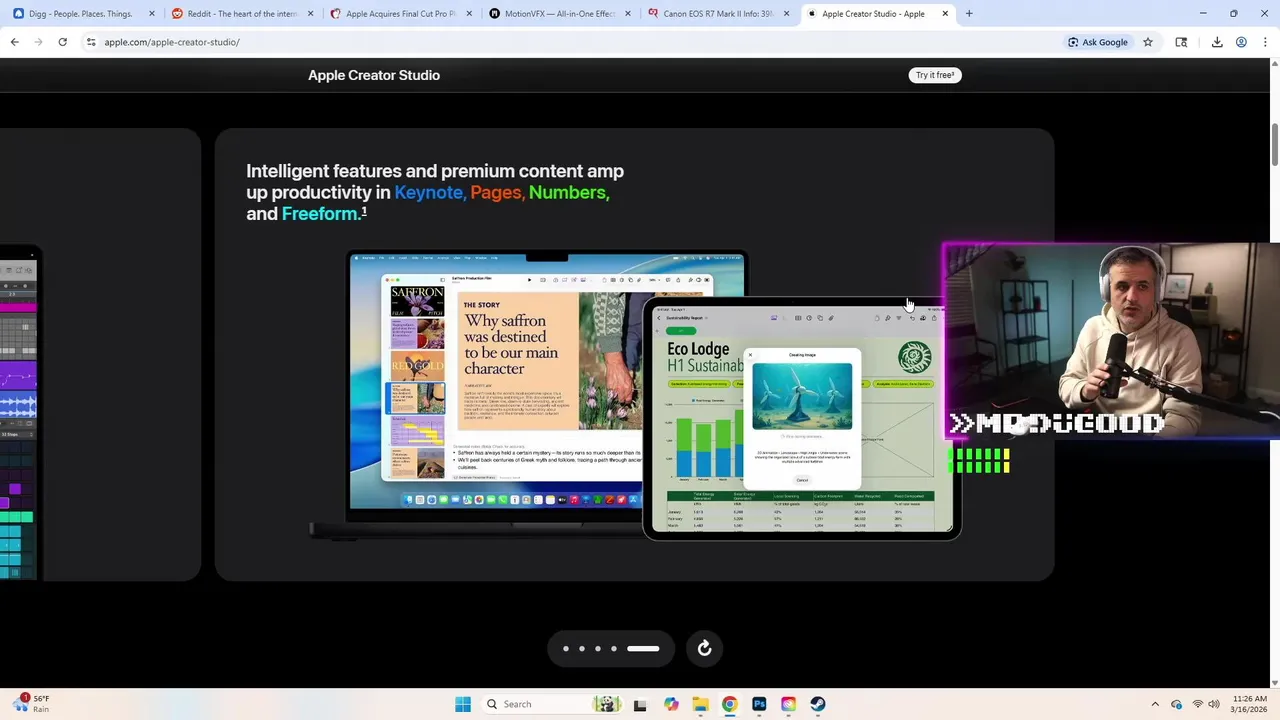The height and width of the screenshot is (720, 1280).
Task: Close the Digg tab
Action: tap(152, 14)
